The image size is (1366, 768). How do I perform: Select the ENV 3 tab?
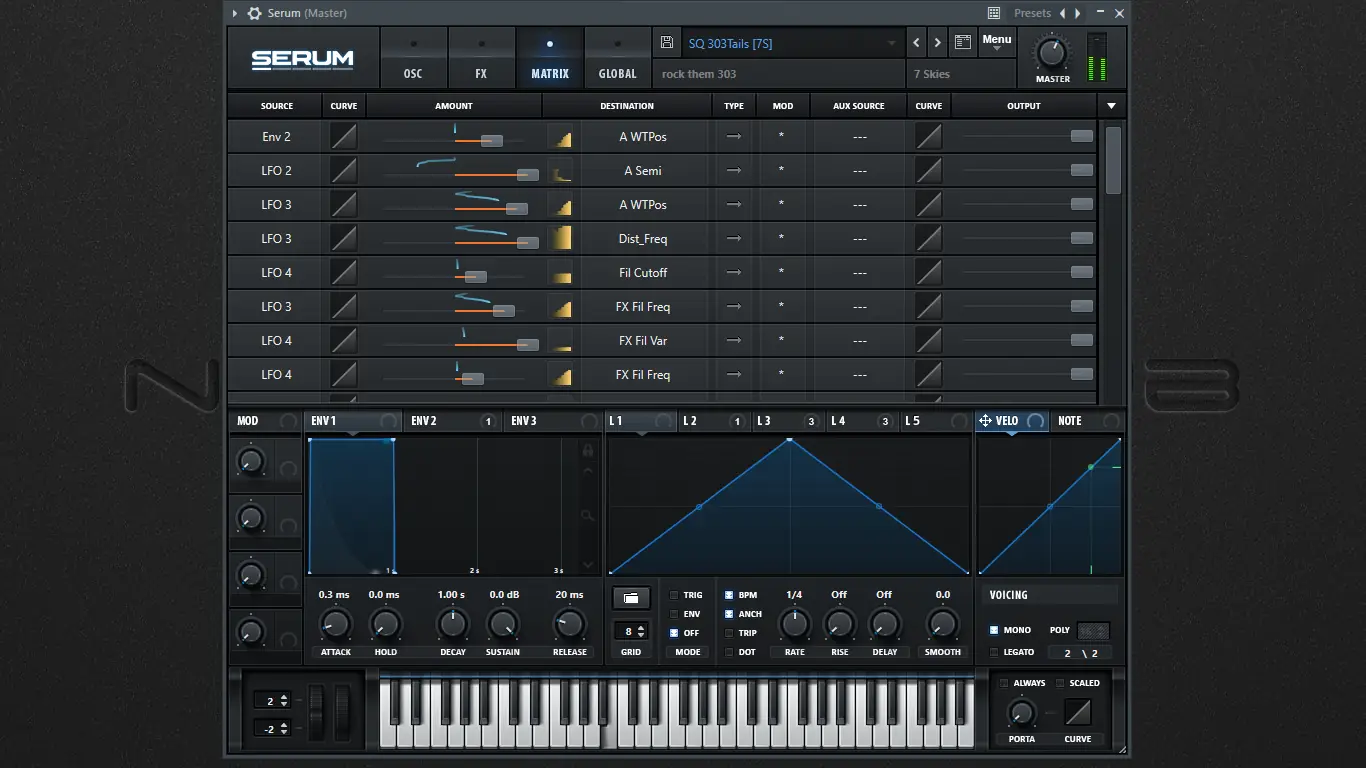tap(552, 421)
